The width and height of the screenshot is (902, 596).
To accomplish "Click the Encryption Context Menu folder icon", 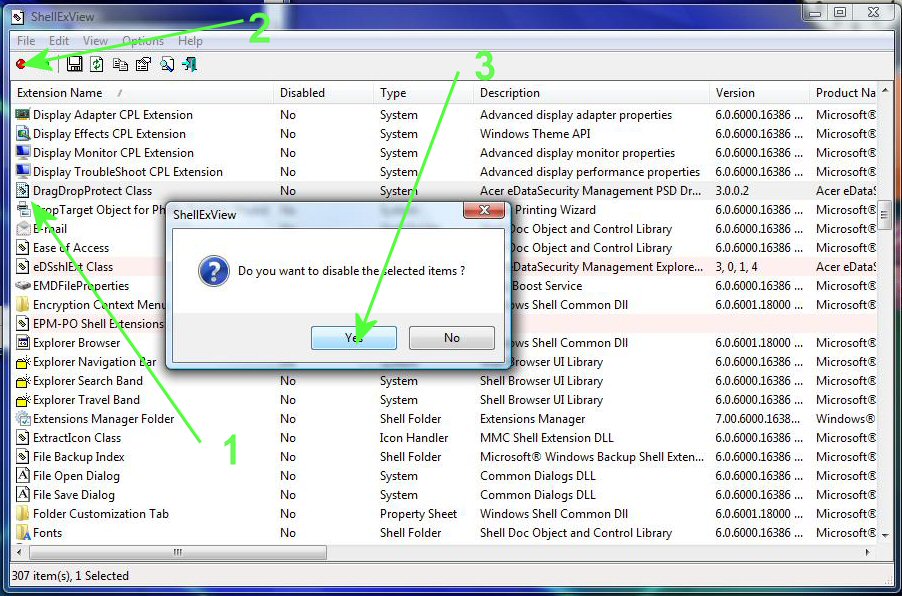I will point(22,304).
